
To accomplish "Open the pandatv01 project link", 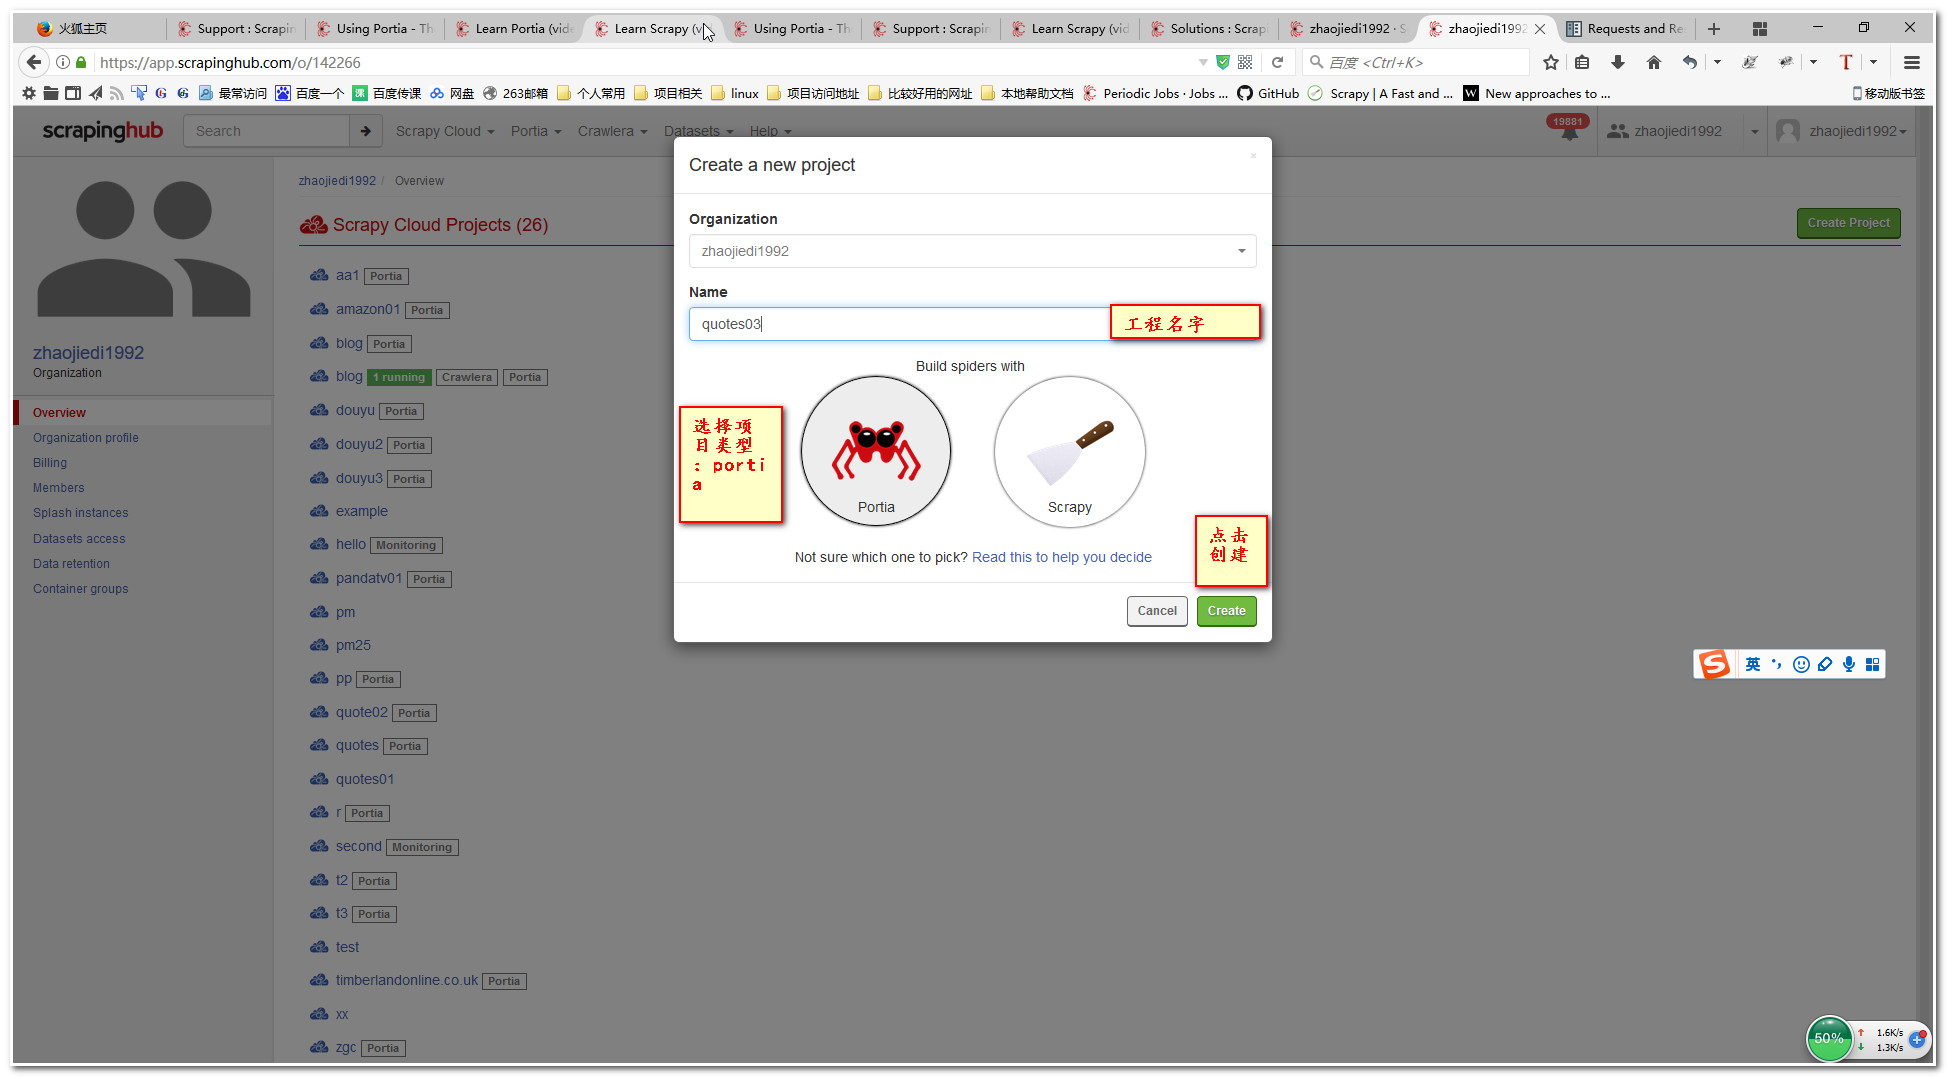I will click(369, 578).
